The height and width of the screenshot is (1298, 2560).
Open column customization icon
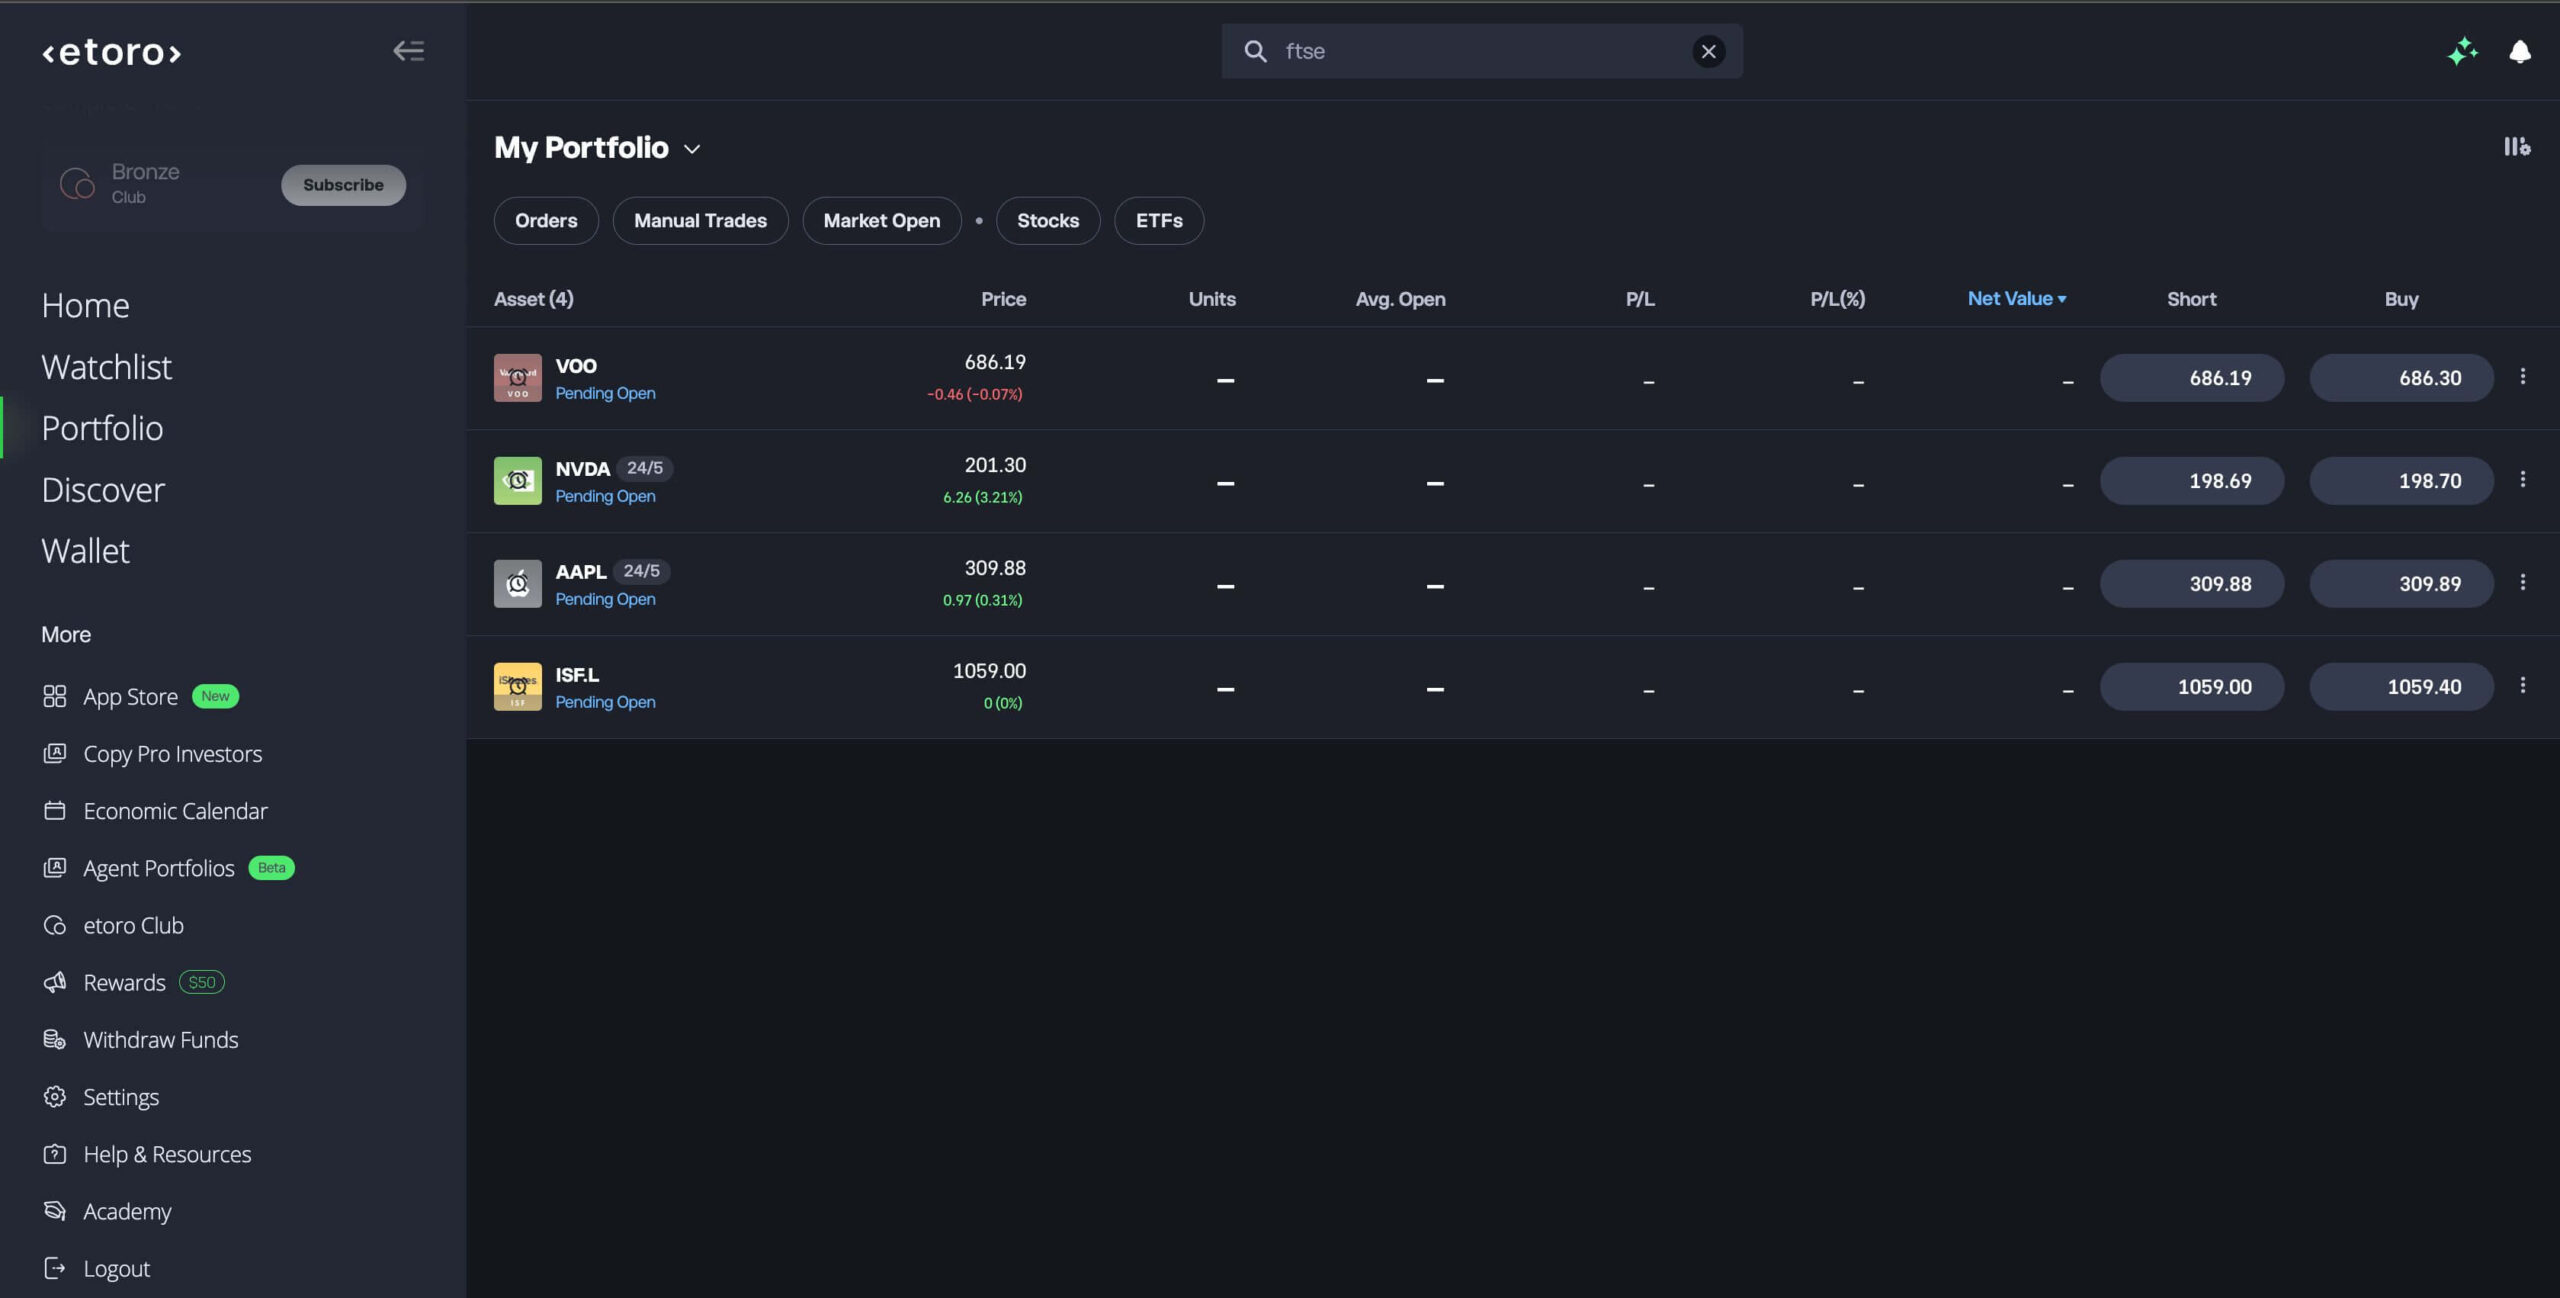tap(2517, 147)
